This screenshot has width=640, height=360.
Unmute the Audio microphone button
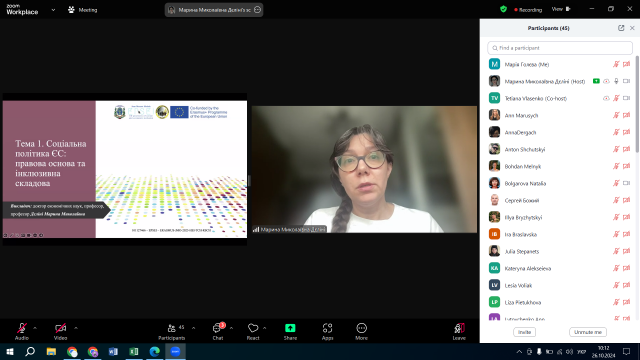(22, 331)
